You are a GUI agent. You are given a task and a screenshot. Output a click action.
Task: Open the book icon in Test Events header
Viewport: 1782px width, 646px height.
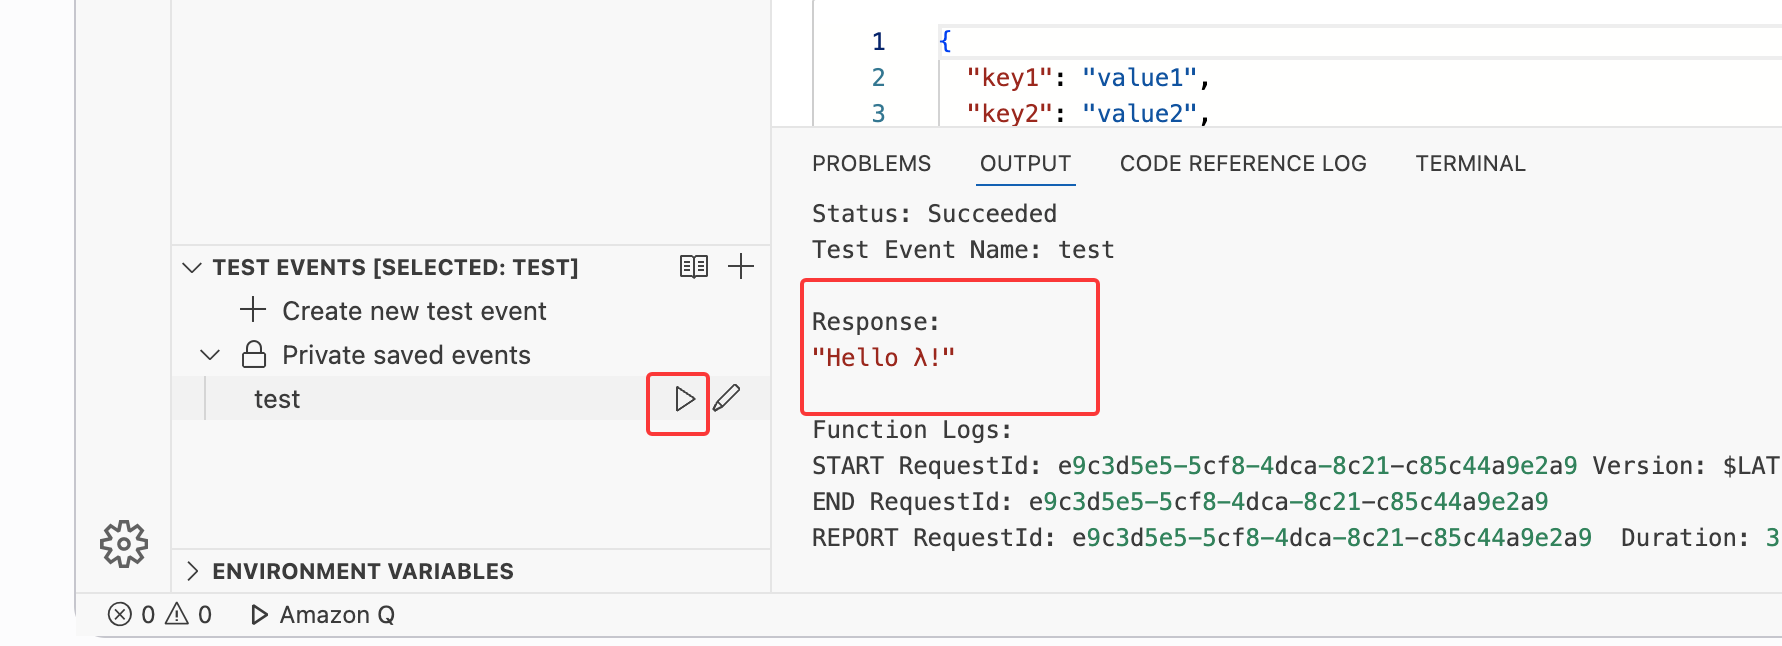pyautogui.click(x=694, y=267)
